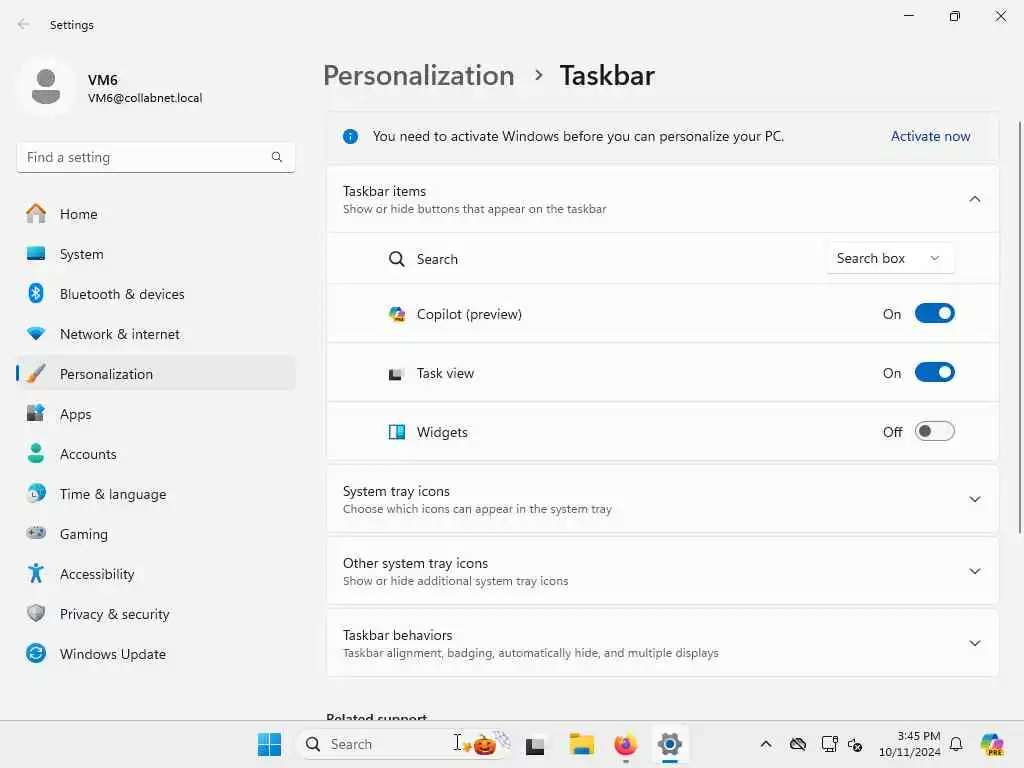Open Copilot from the taskbar corner
This screenshot has width=1024, height=768.
992,744
